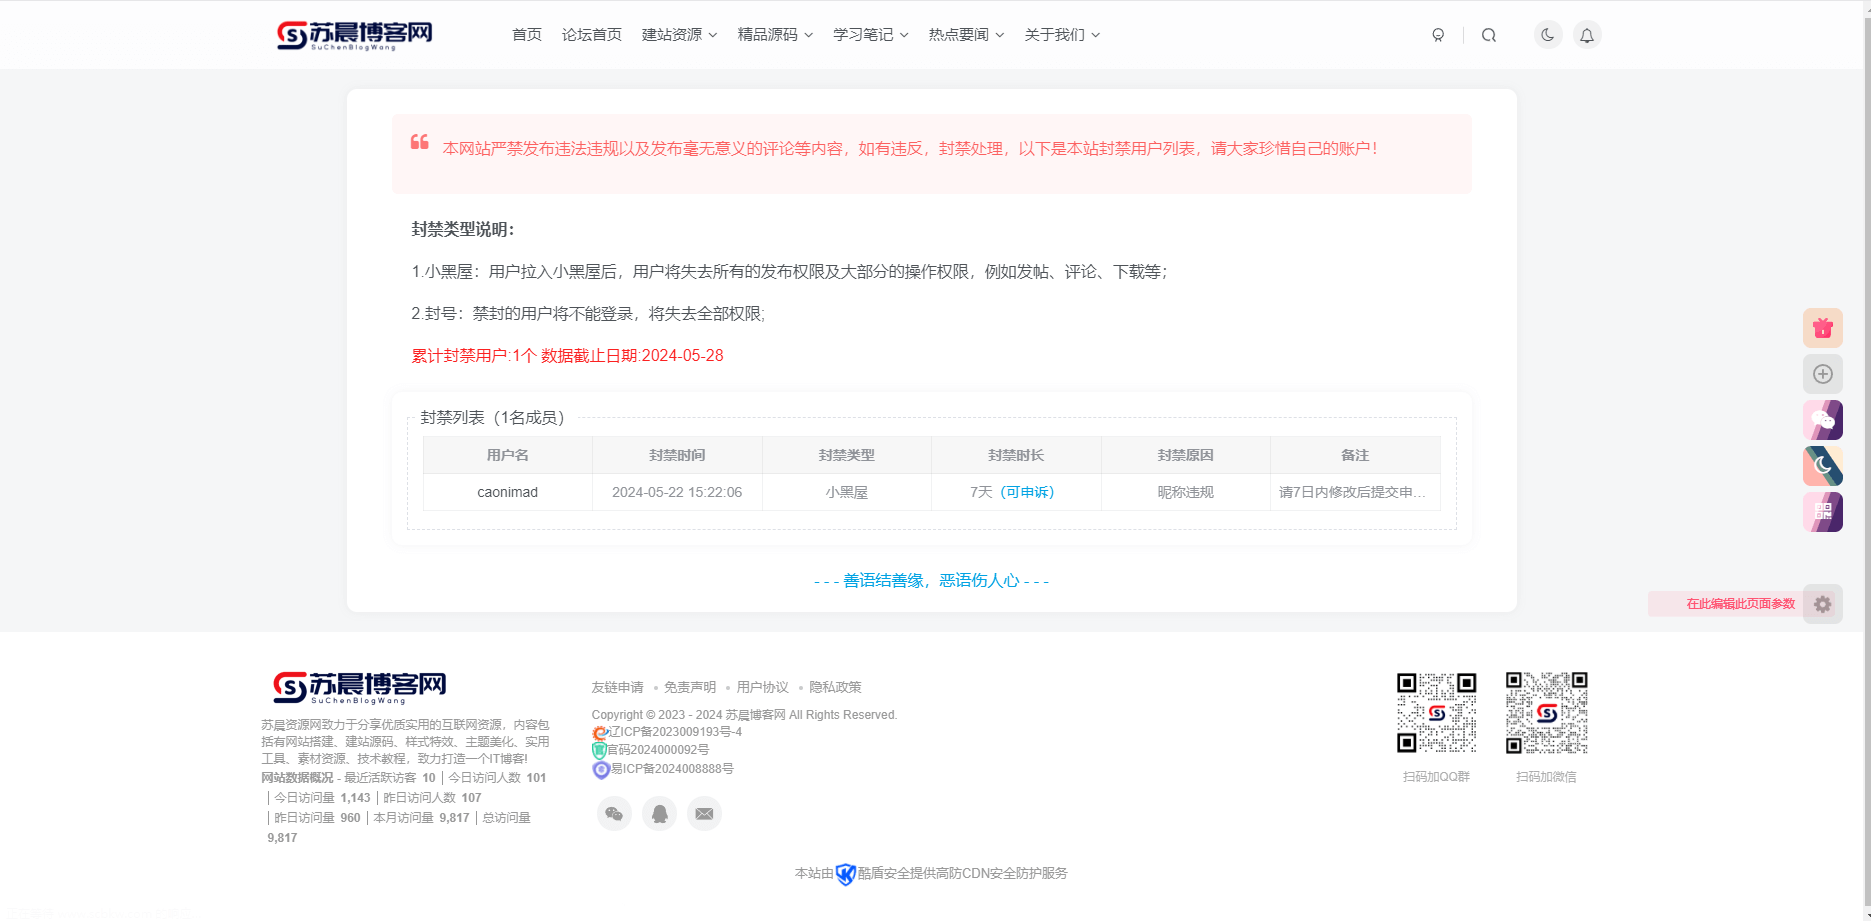Open the lightbulb icon in top bar

pos(1438,35)
